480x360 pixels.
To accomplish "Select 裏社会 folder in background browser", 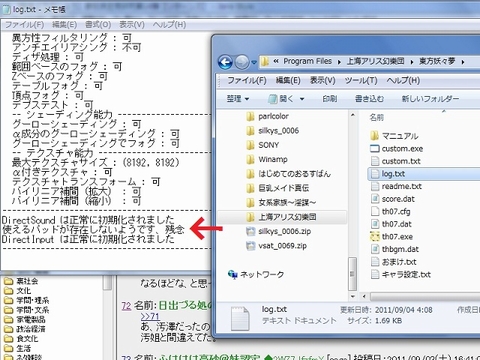I will coord(21,281).
